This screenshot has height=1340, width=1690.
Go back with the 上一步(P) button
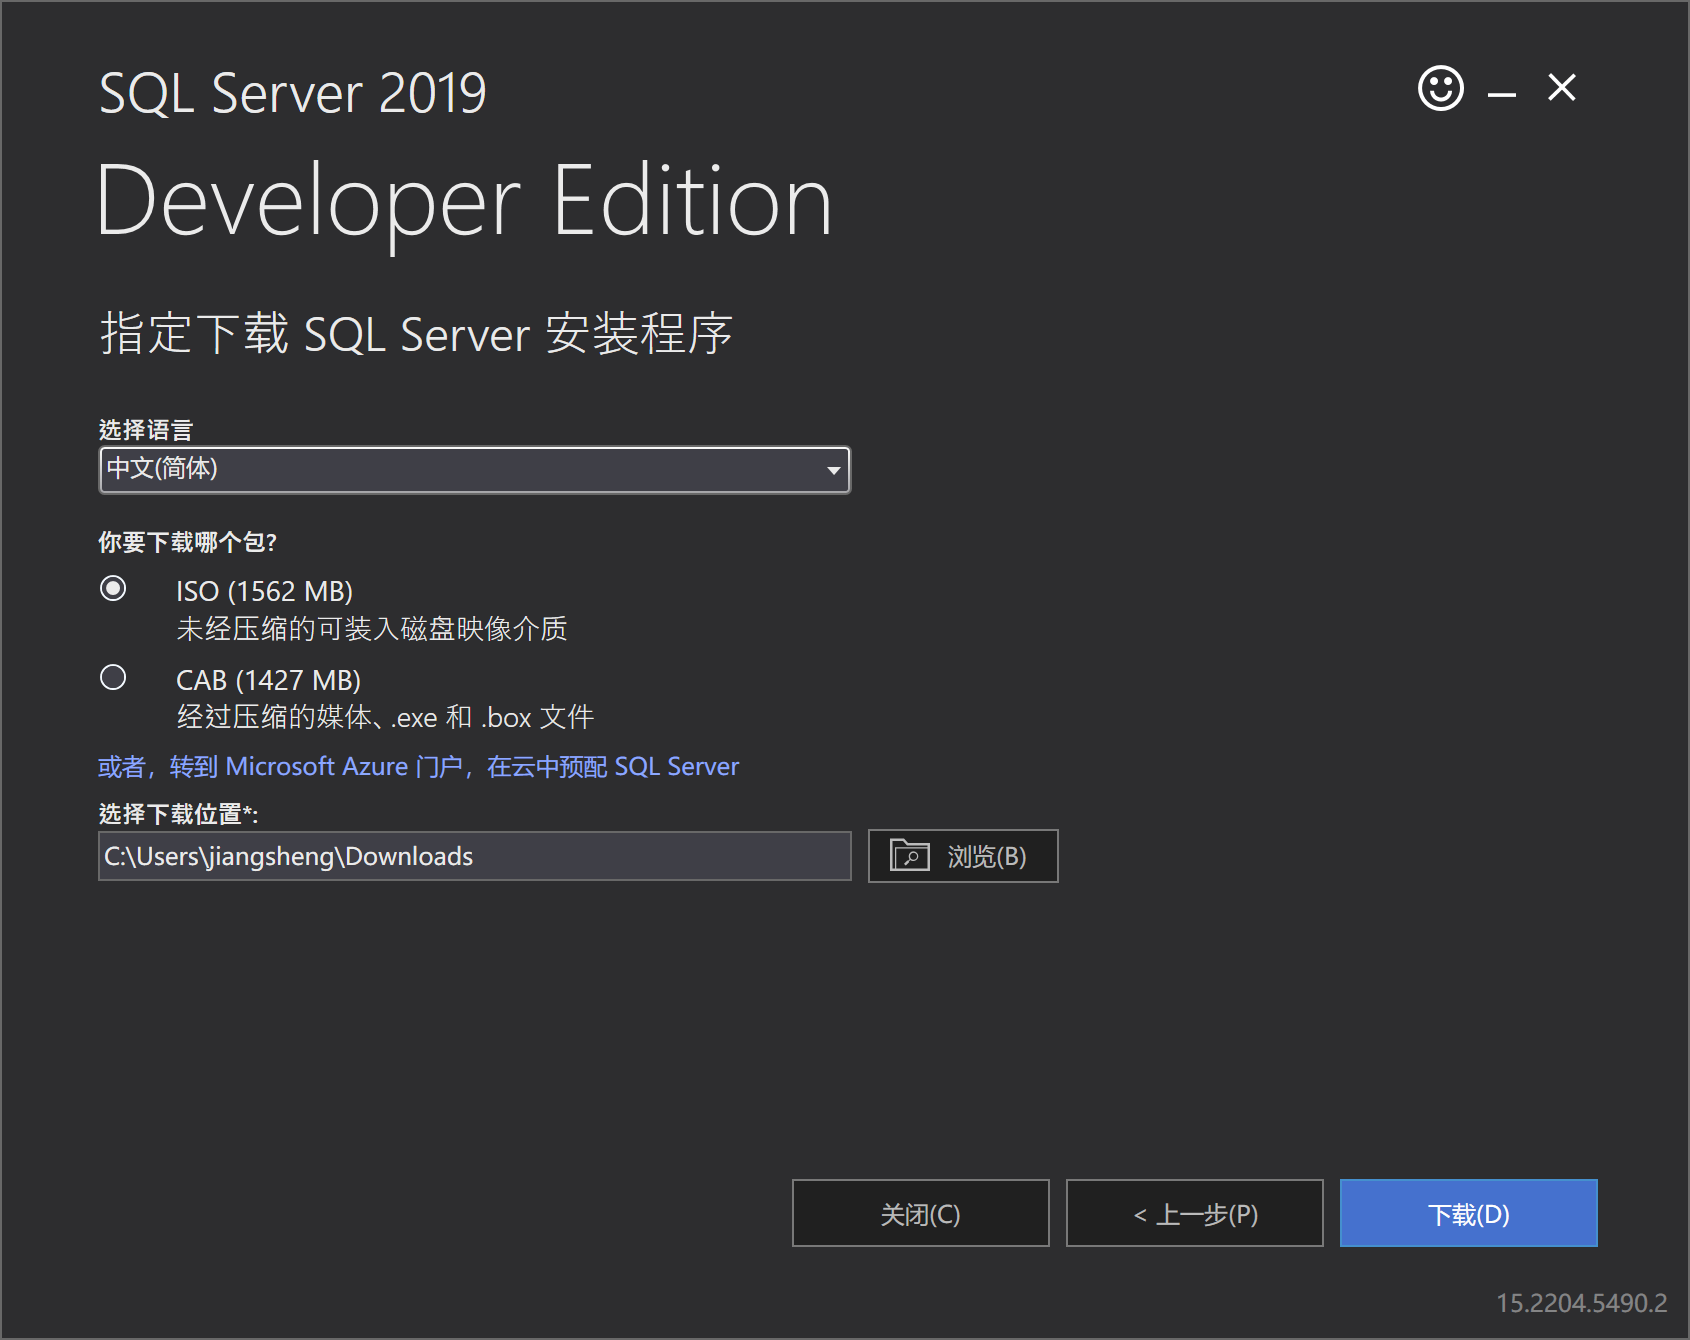[1194, 1213]
